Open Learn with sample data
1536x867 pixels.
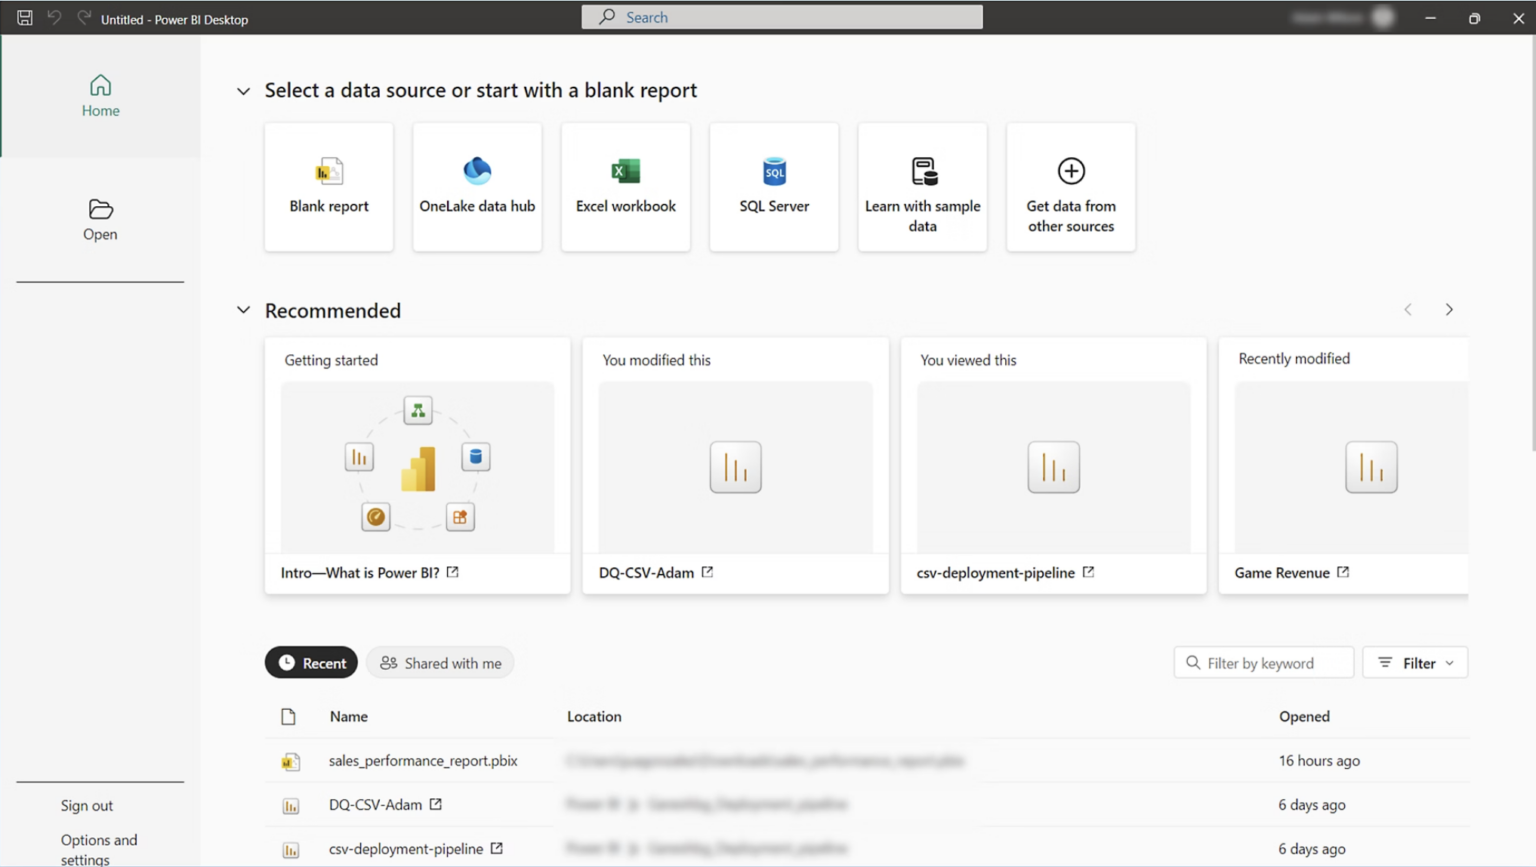[922, 187]
